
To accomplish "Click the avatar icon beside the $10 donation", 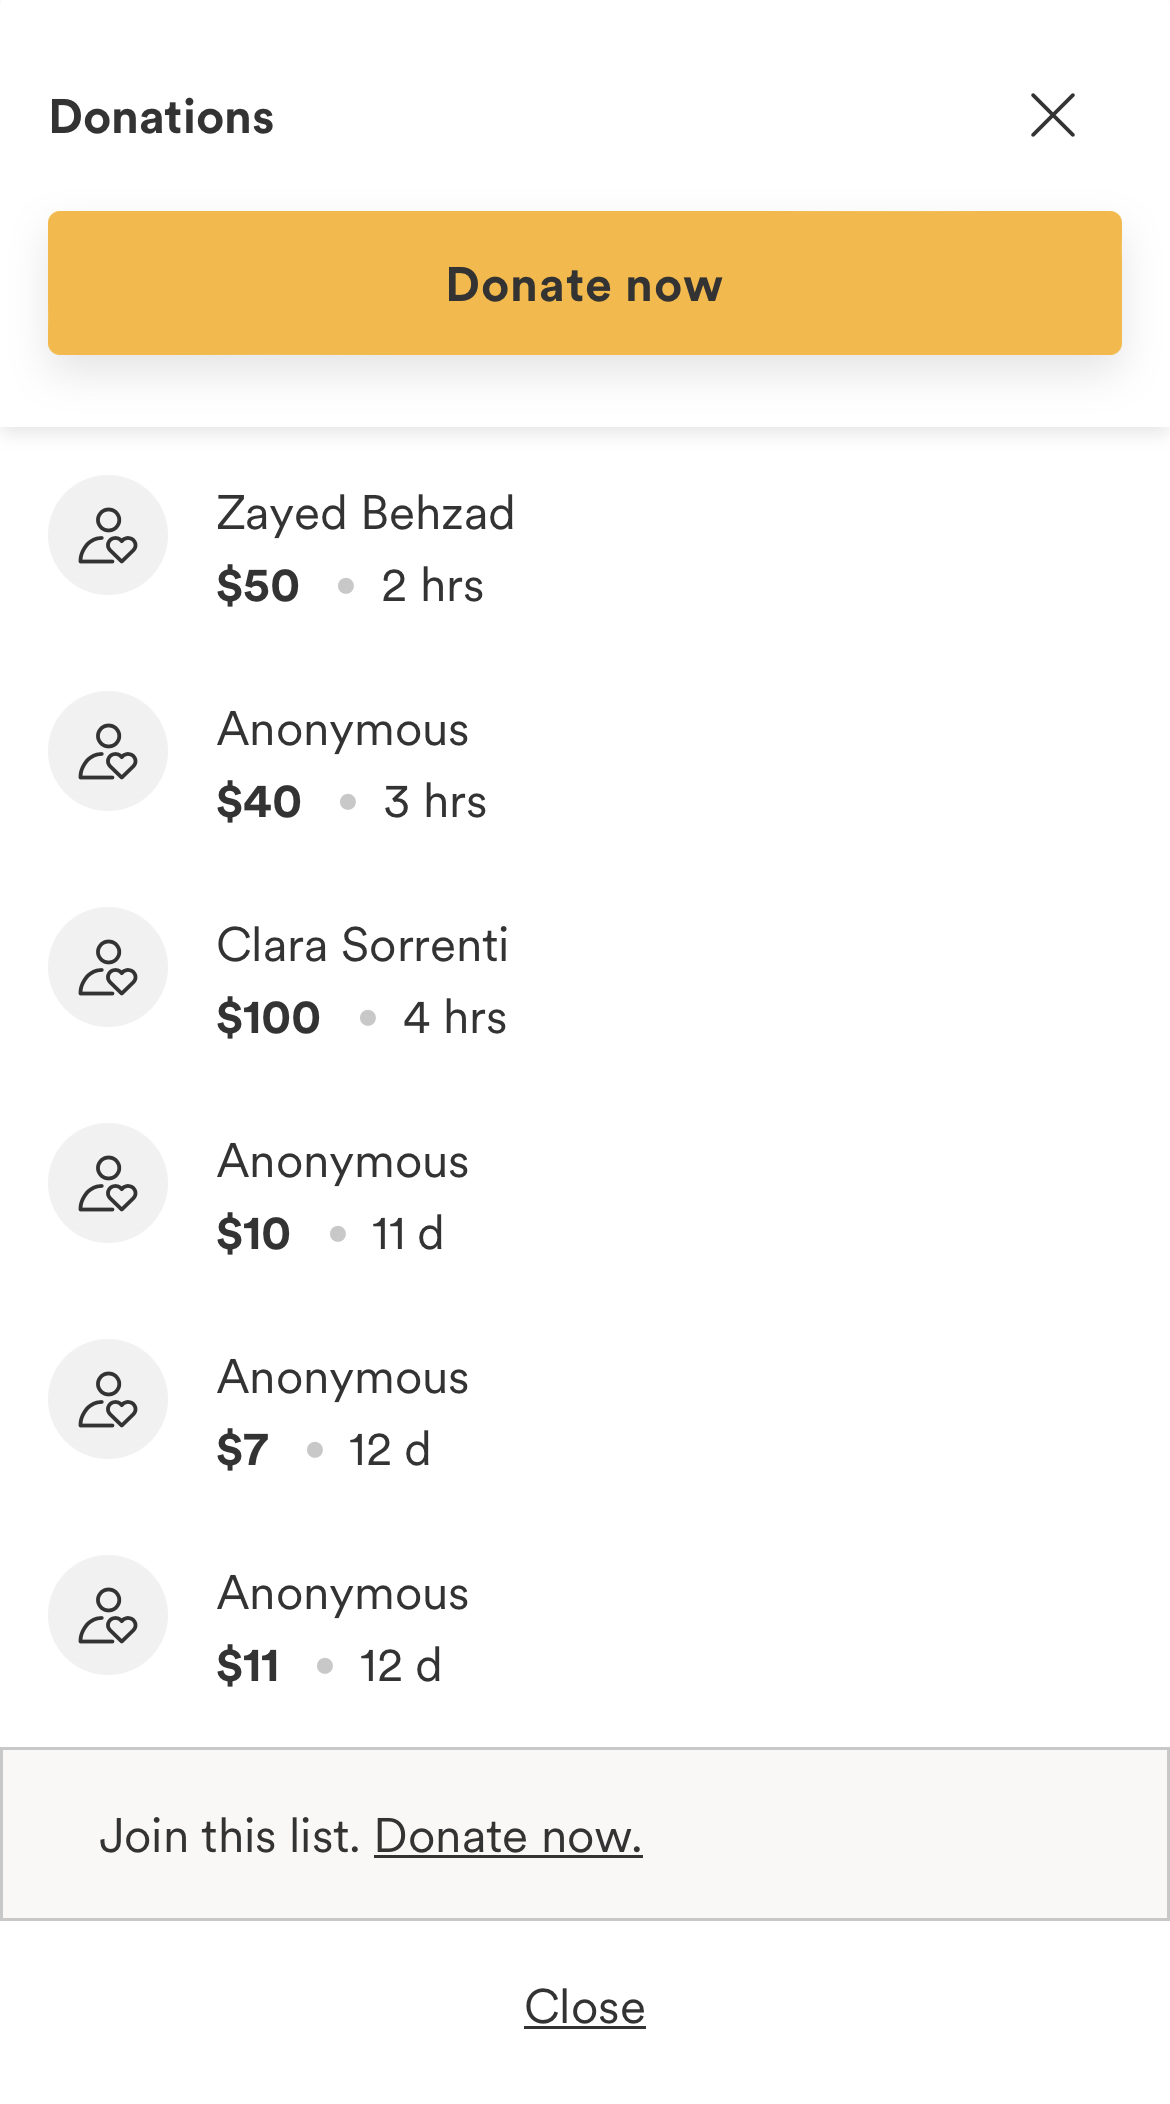I will 108,1183.
